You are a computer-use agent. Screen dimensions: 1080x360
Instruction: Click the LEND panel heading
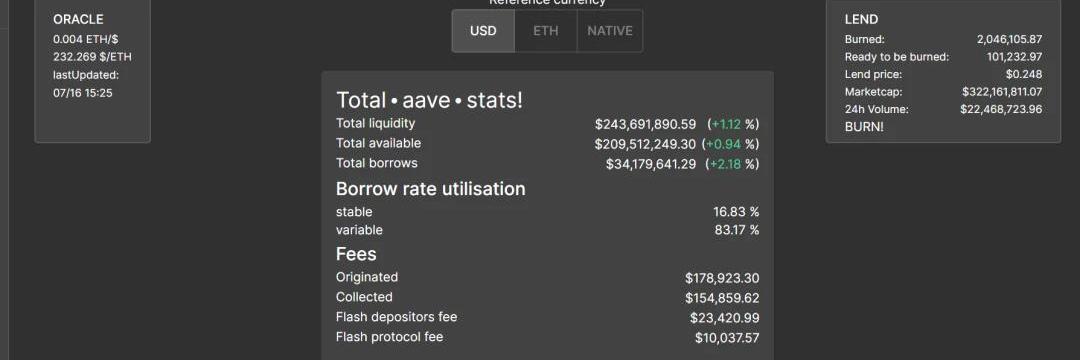click(861, 19)
